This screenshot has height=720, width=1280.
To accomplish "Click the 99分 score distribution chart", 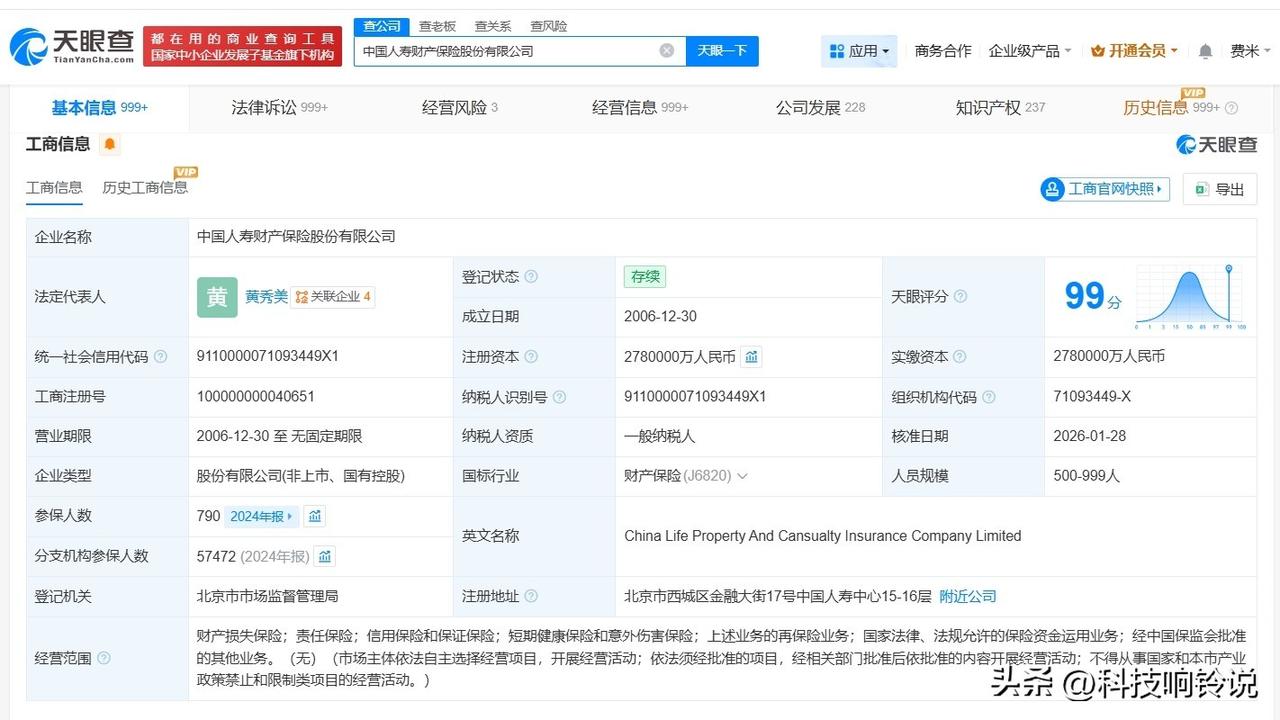I will (1190, 297).
